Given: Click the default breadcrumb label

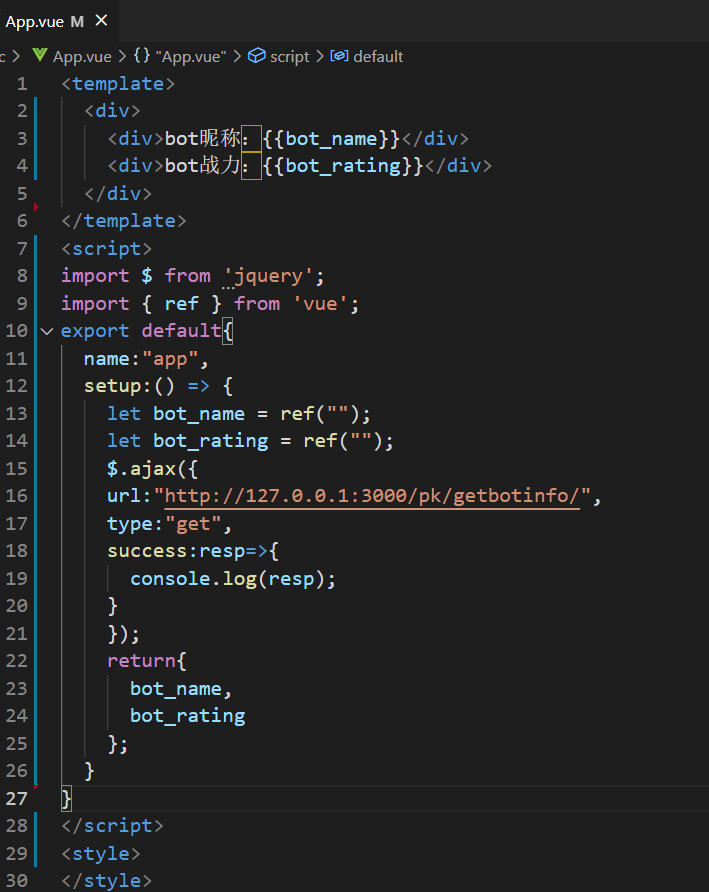Looking at the screenshot, I should point(378,57).
